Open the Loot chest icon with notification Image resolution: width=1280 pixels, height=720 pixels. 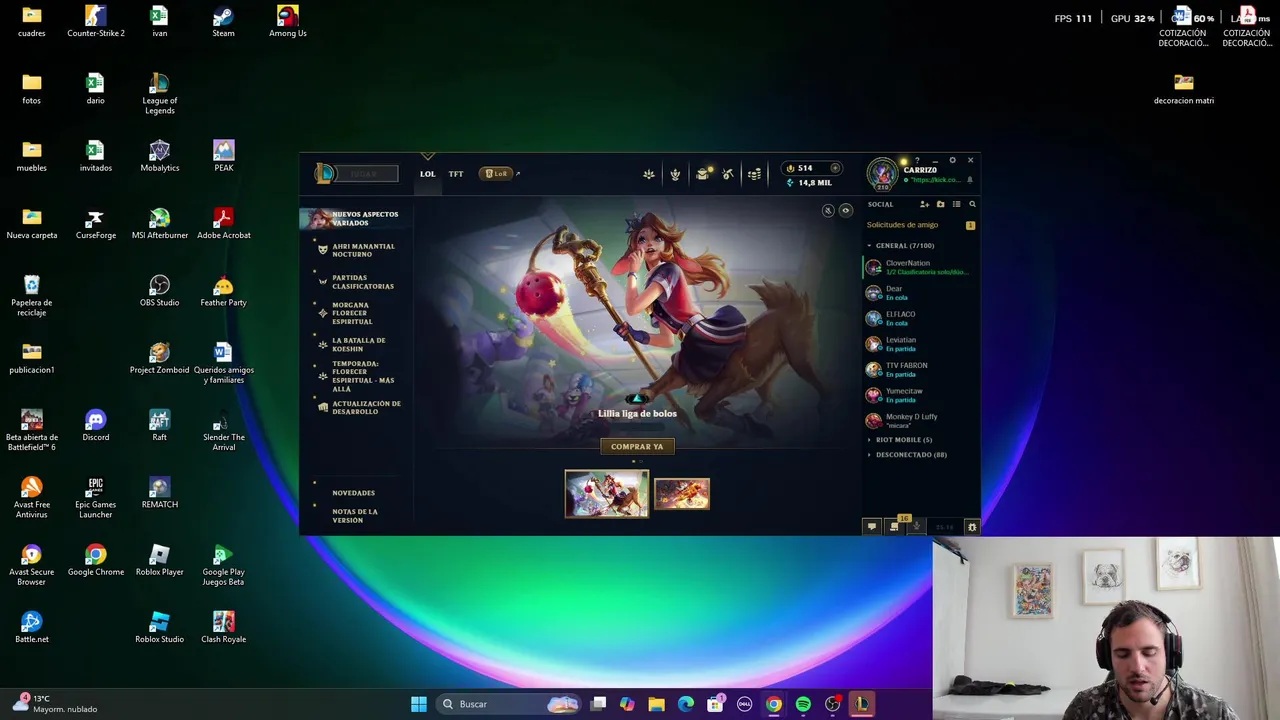point(703,174)
